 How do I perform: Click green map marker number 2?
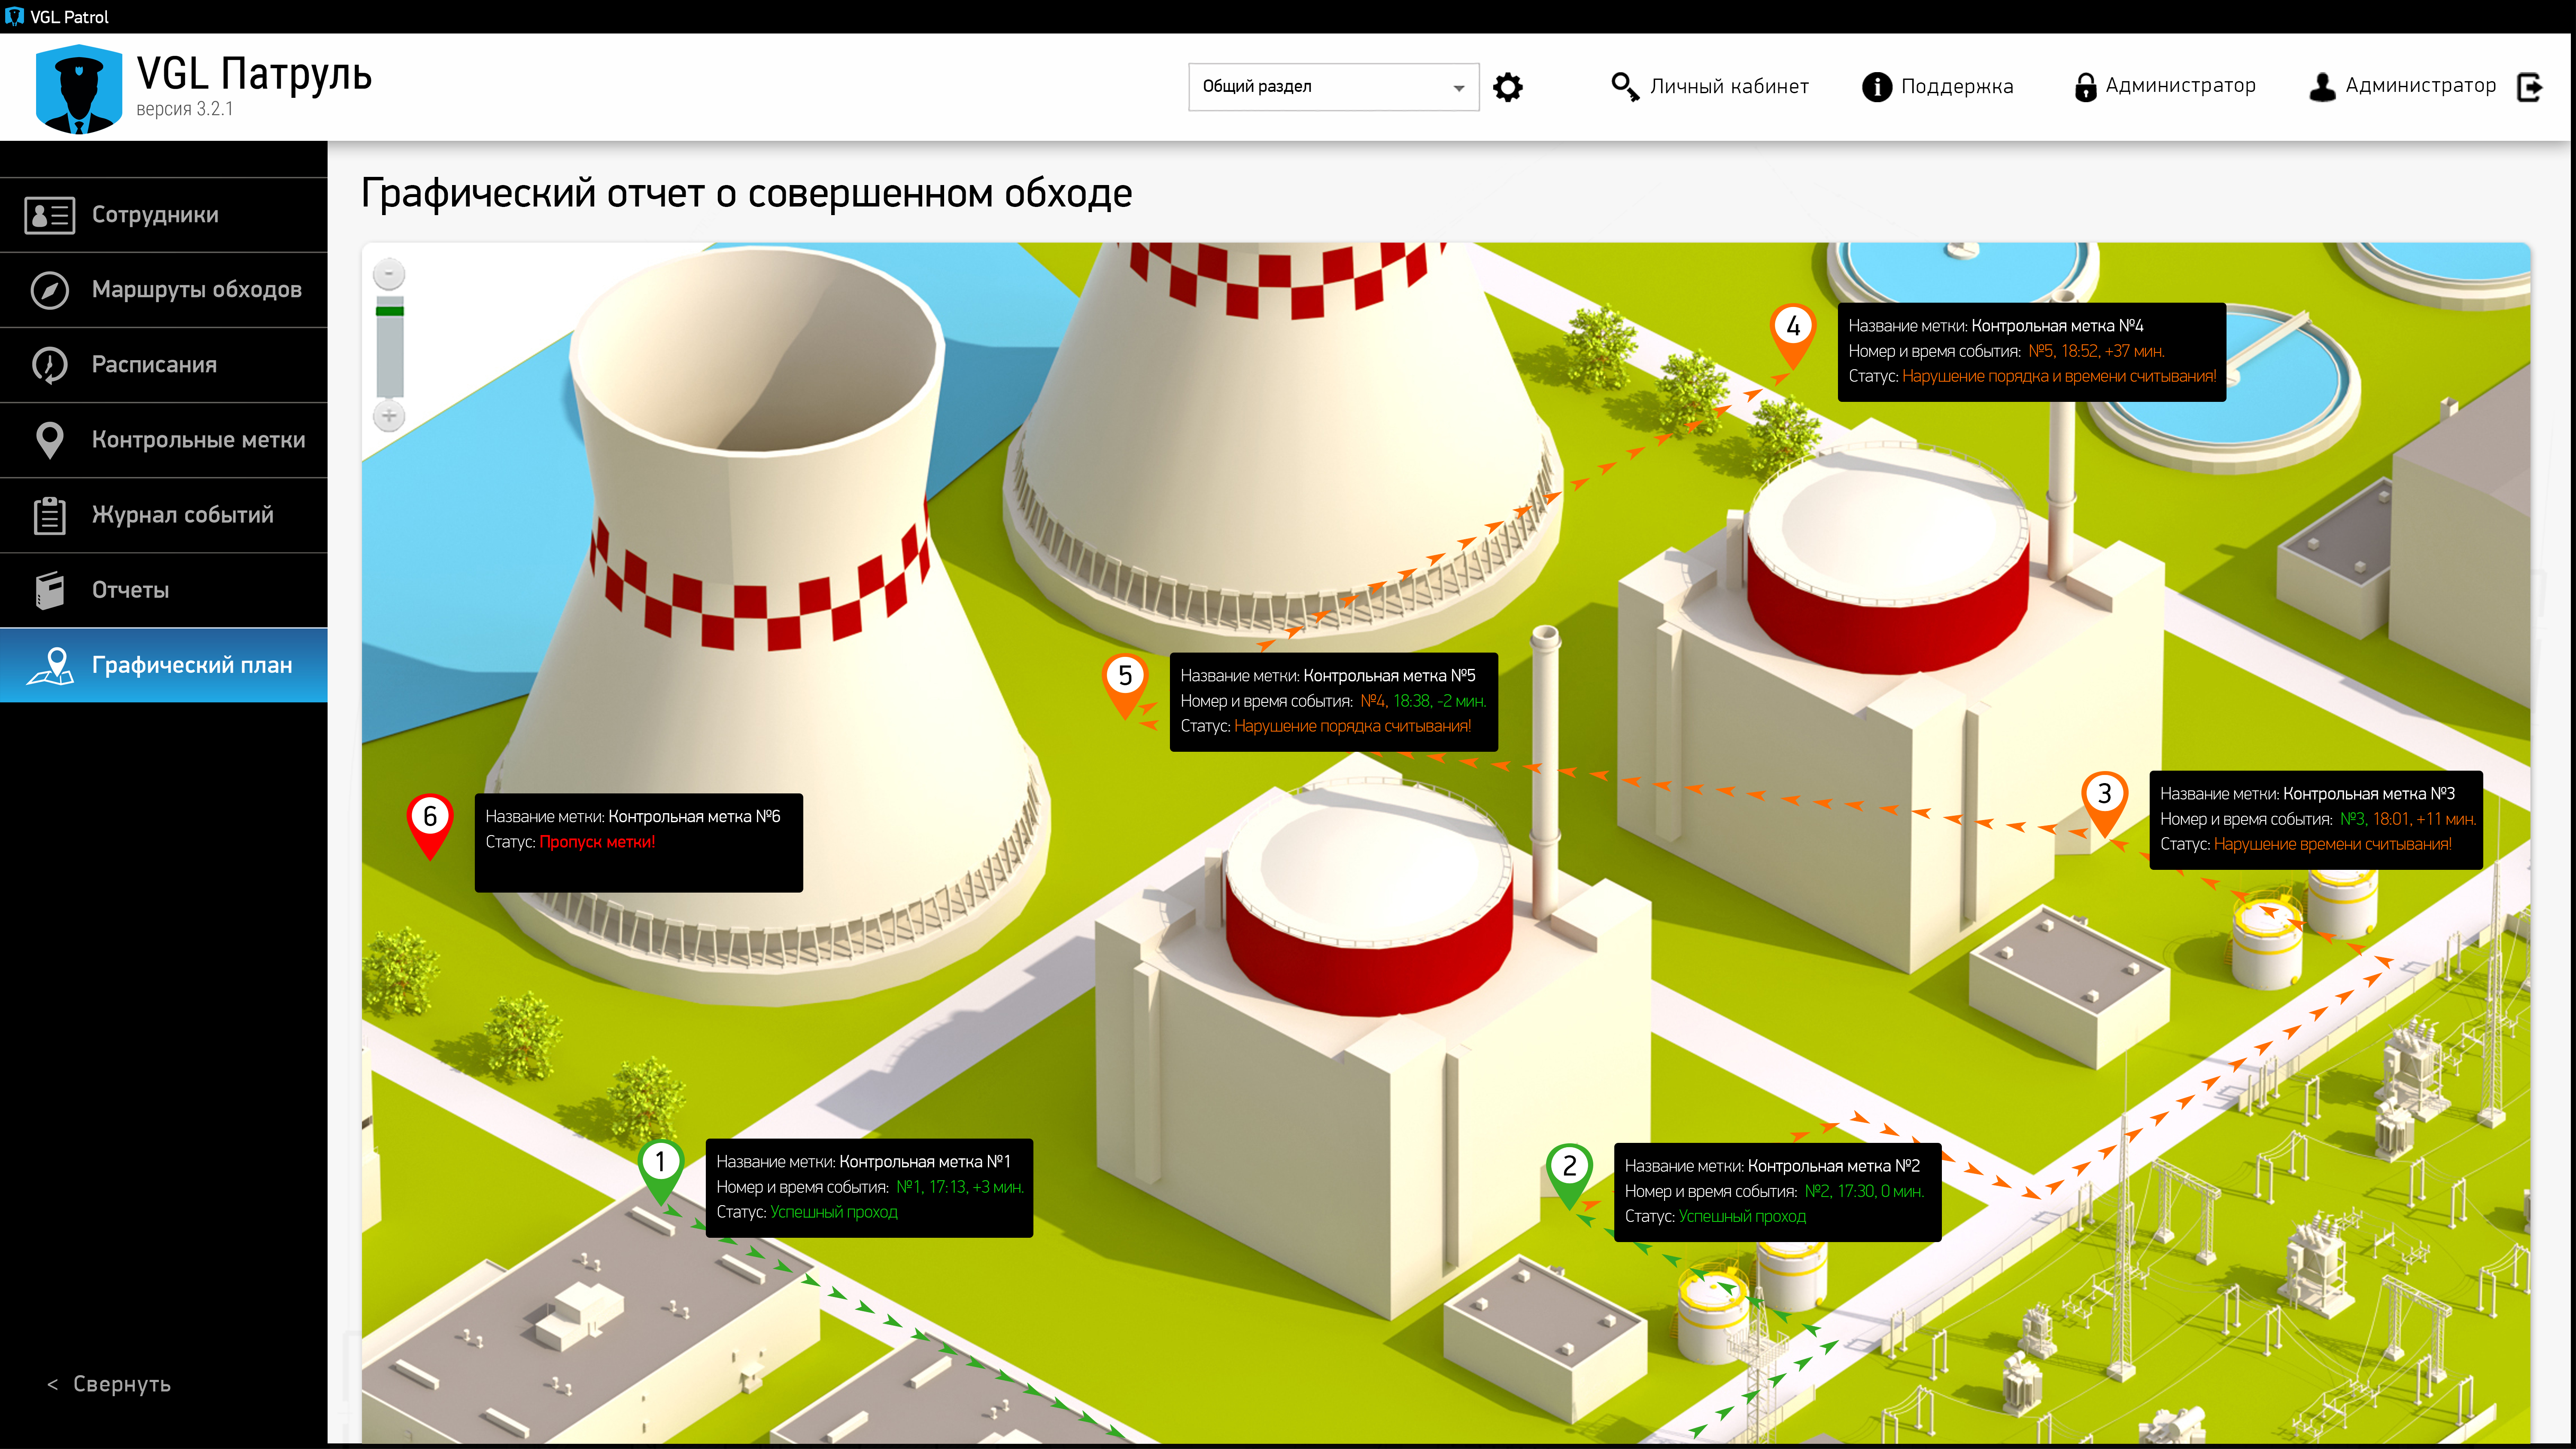tap(1569, 1167)
